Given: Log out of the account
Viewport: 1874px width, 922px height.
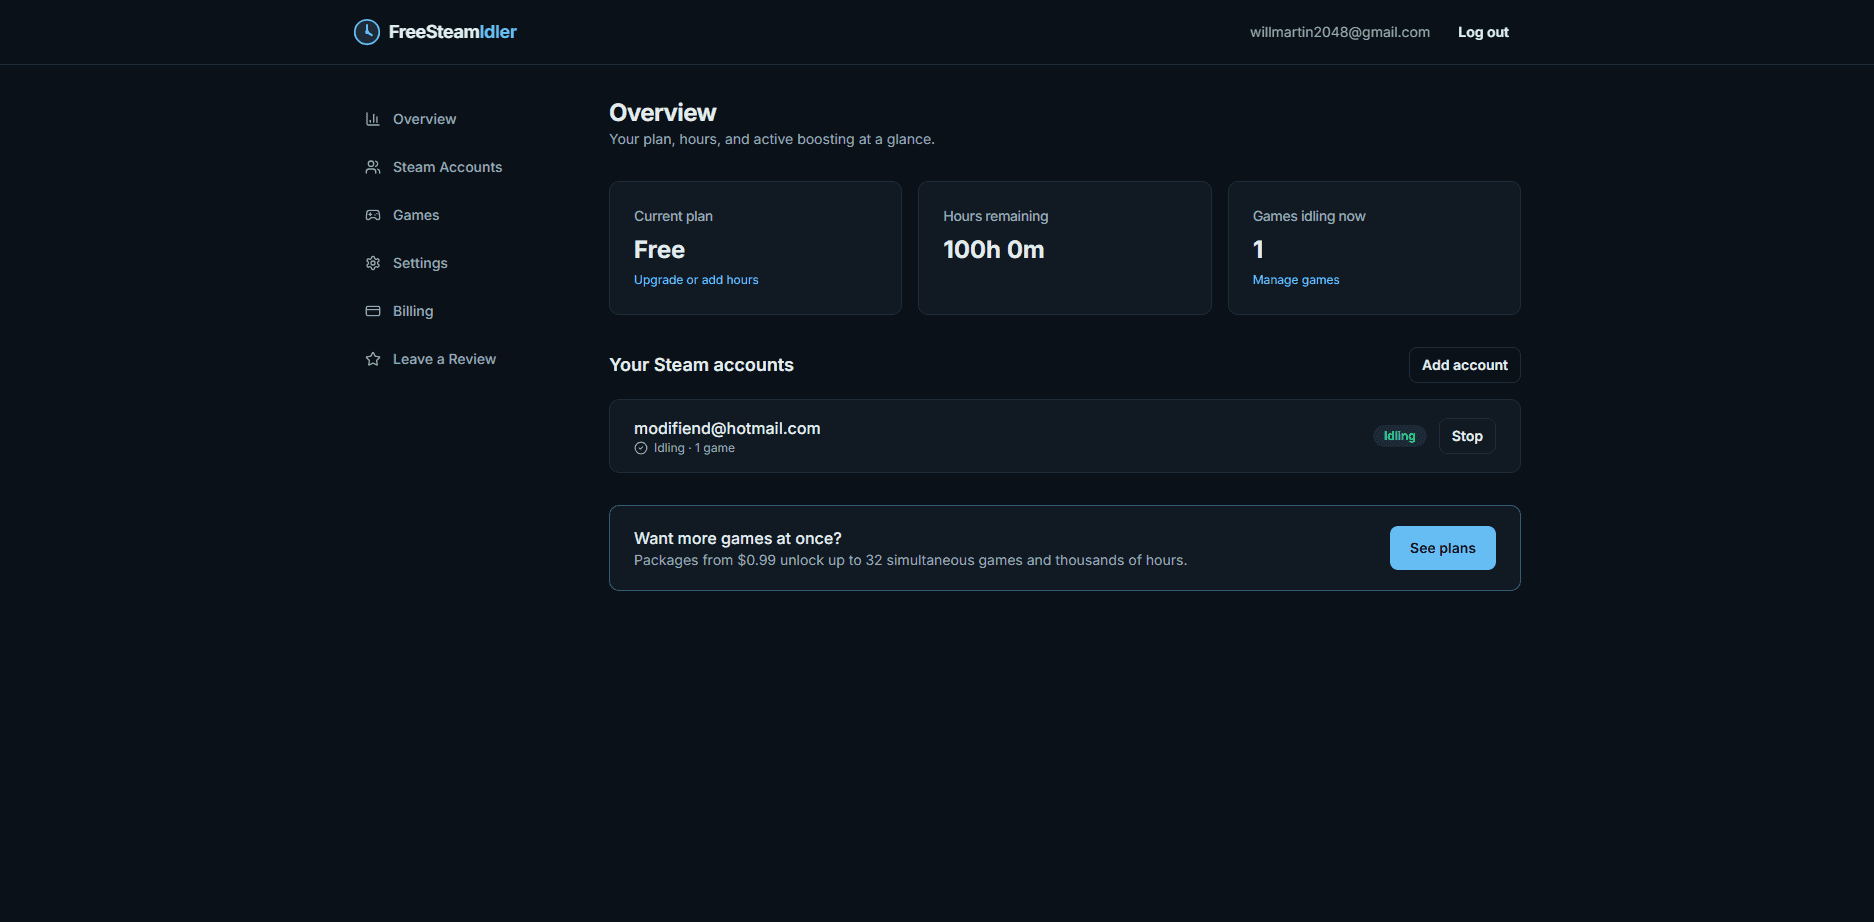Looking at the screenshot, I should 1483,32.
